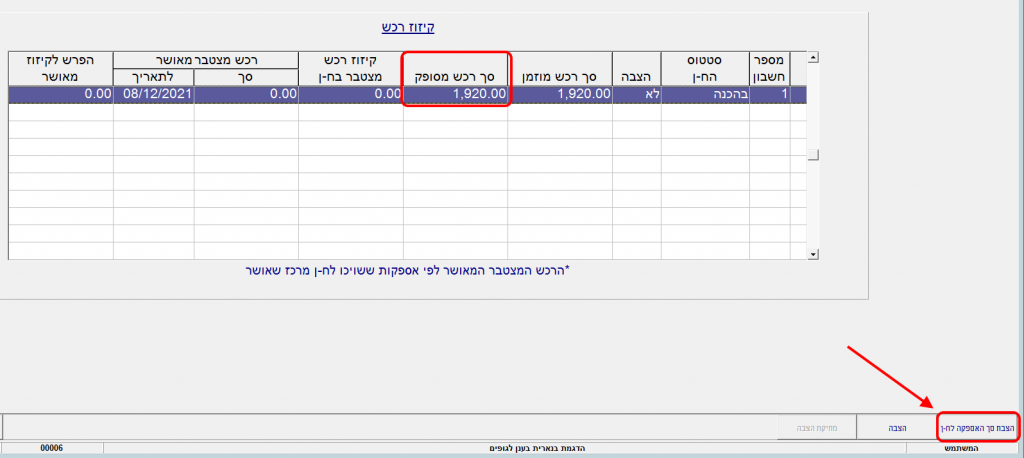This screenshot has width=1024, height=458.
Task: Click the 'הפרש לקיזוז מאושר' column header
Action: [60, 68]
